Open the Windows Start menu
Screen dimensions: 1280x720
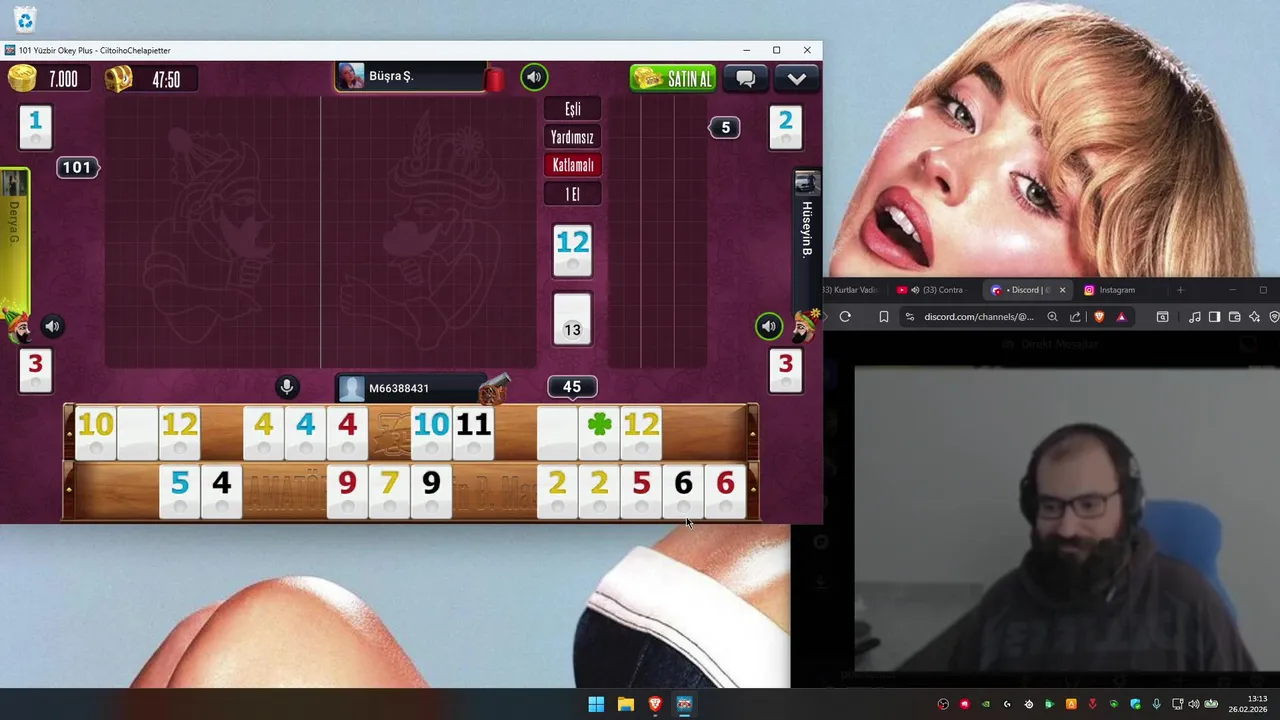coord(596,704)
